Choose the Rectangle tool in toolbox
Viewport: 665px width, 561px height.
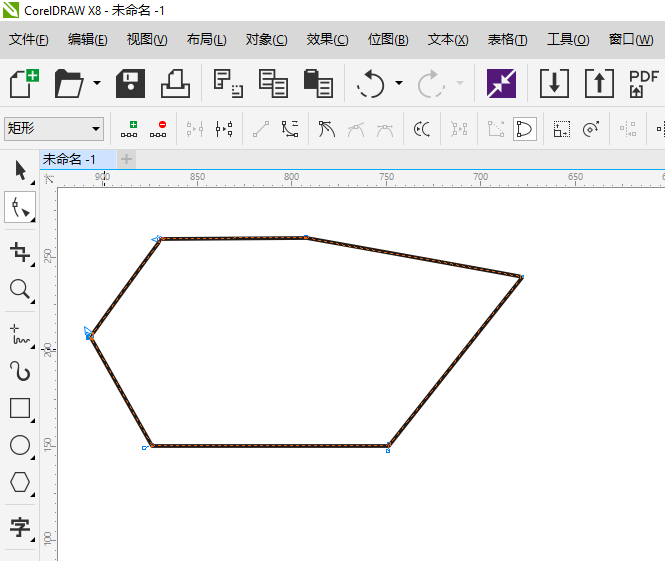coord(20,407)
